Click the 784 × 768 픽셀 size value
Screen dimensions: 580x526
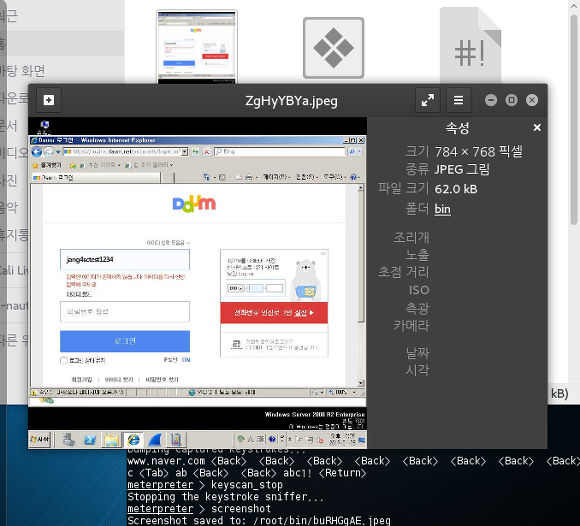point(478,151)
